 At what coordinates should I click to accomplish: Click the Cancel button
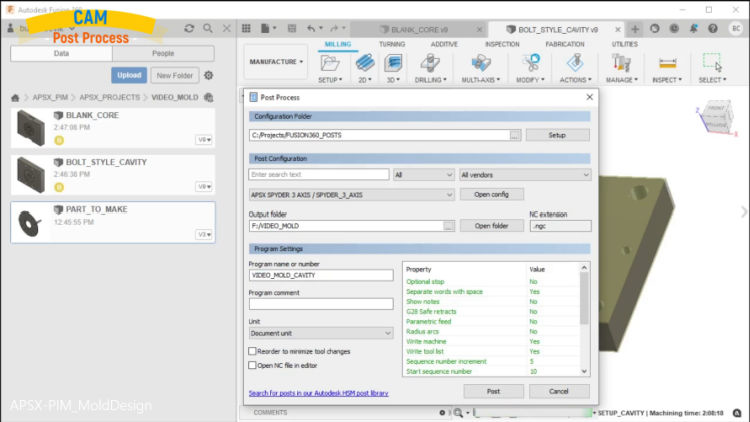click(559, 391)
